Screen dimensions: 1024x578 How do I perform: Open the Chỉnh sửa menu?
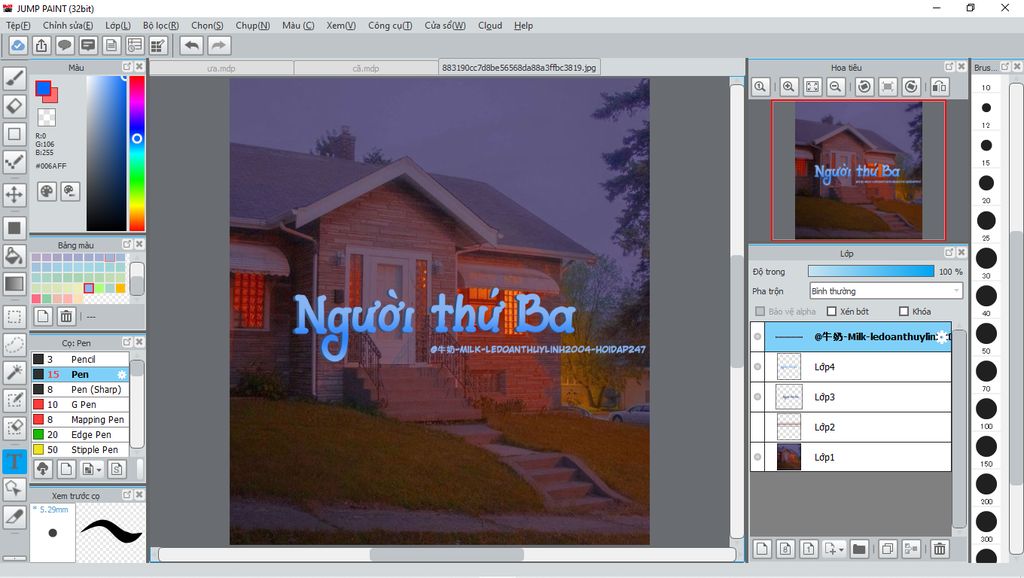click(68, 25)
